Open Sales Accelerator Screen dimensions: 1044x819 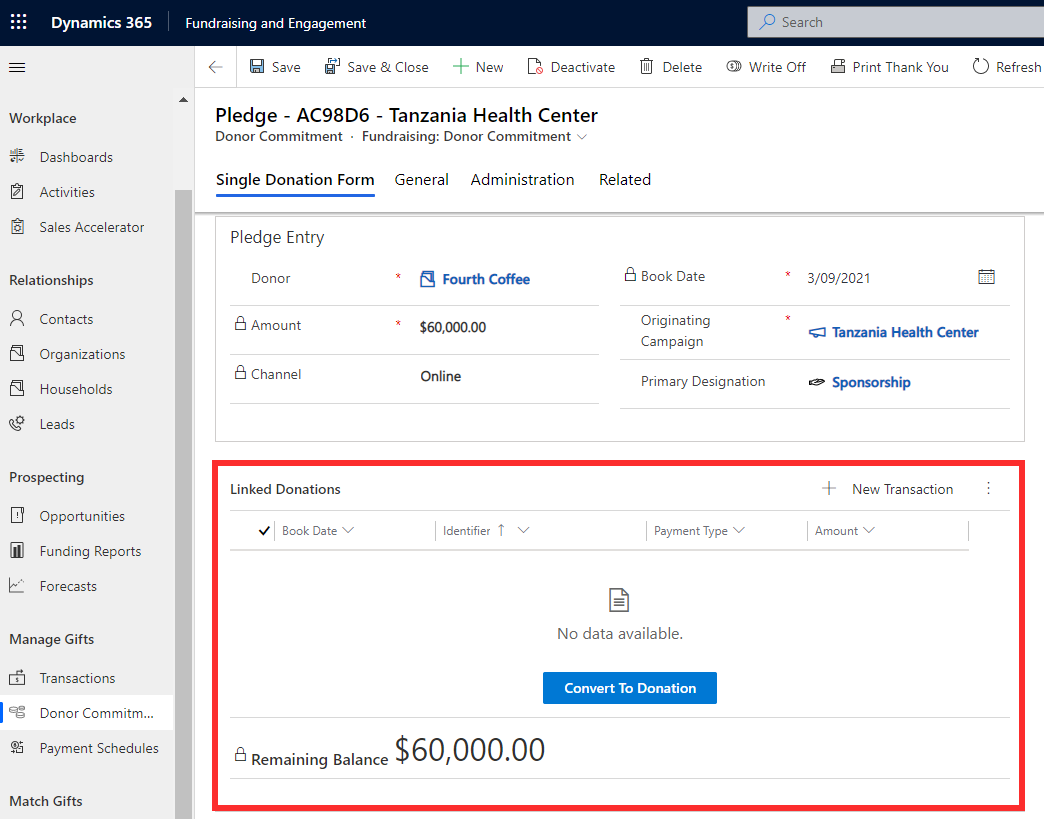91,227
